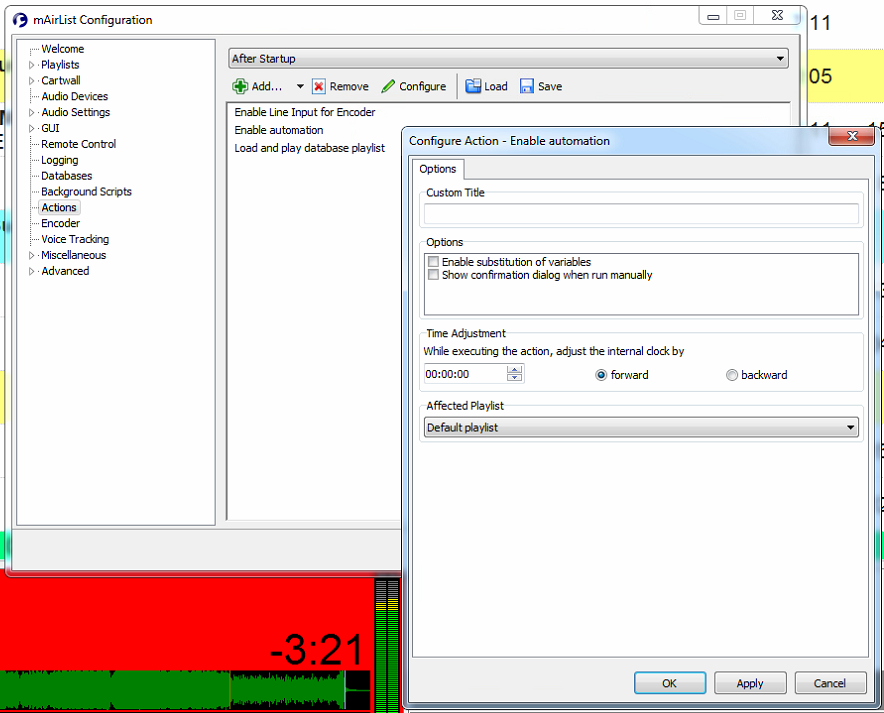This screenshot has height=713, width=884.
Task: Select Audio Devices in the tree
Action: coord(74,96)
